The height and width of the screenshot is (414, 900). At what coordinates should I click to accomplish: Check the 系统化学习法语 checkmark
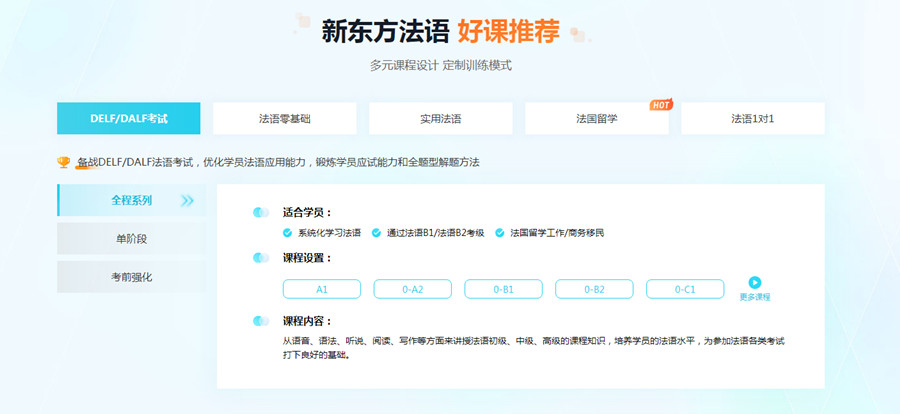[288, 233]
